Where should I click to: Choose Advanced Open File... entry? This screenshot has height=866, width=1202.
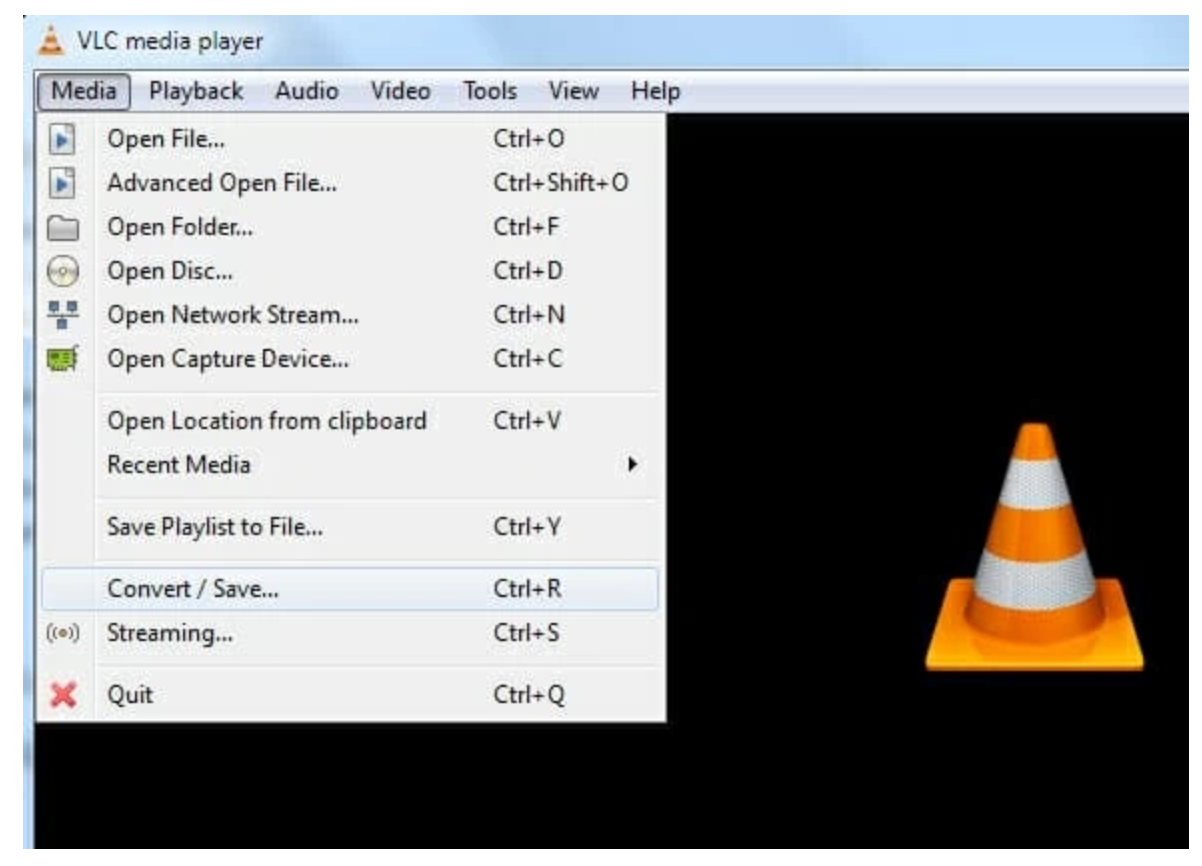coord(350,183)
